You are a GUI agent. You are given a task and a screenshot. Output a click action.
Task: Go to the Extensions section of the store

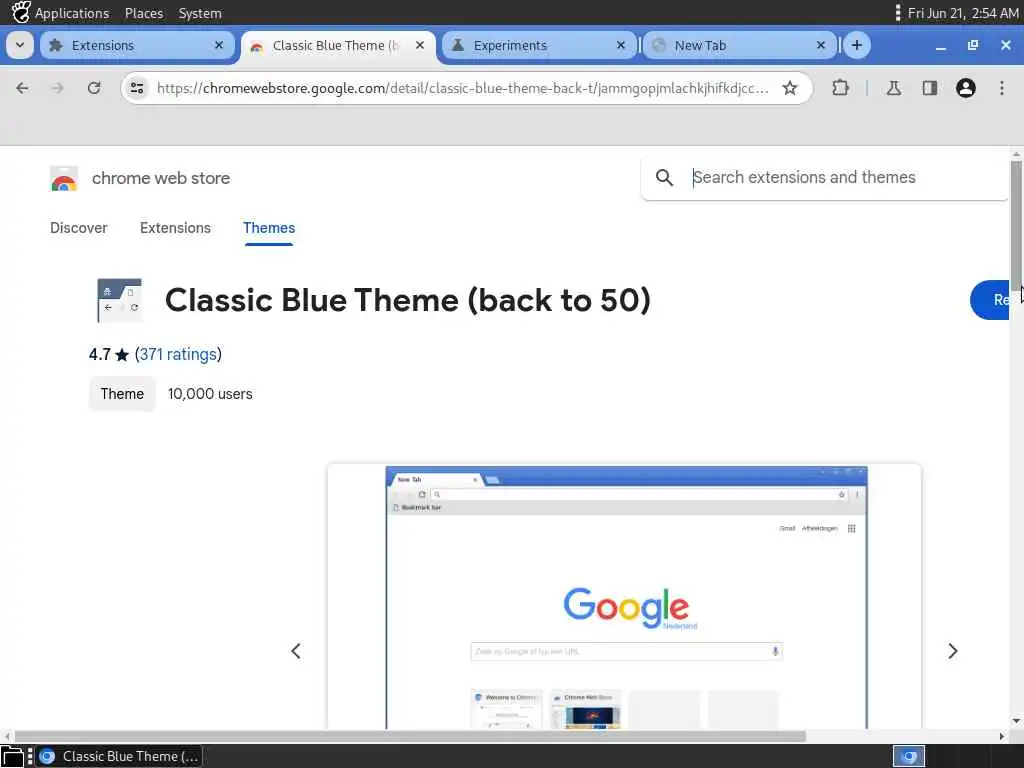pyautogui.click(x=175, y=228)
